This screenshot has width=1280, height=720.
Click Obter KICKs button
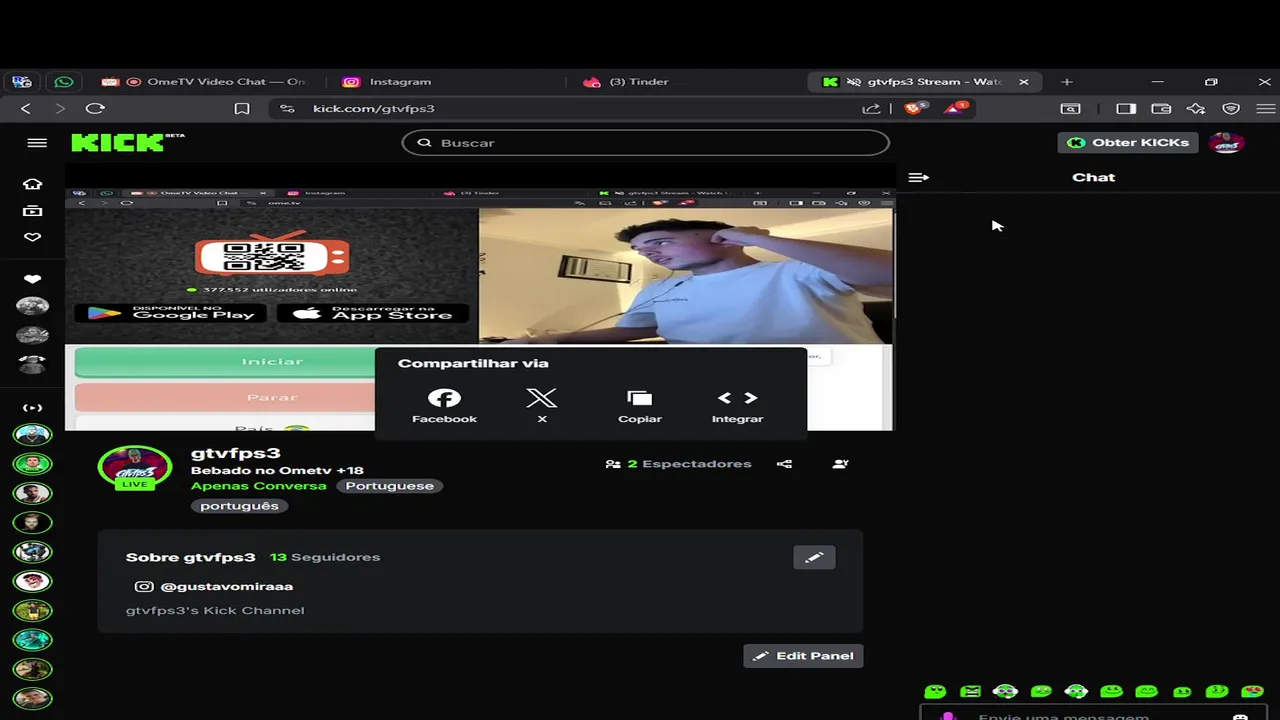(x=1128, y=143)
